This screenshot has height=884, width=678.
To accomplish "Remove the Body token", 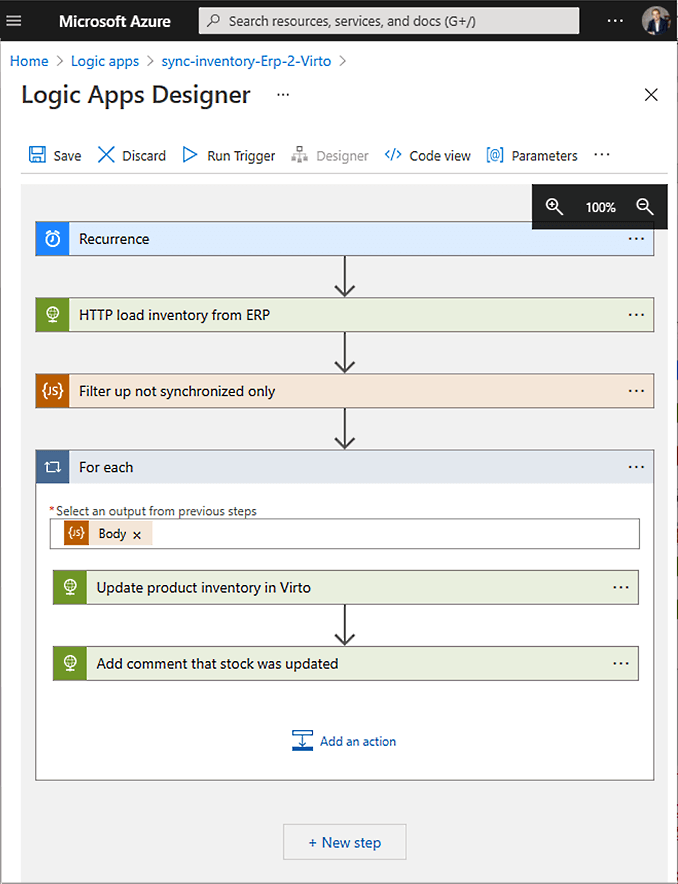I will tap(137, 535).
